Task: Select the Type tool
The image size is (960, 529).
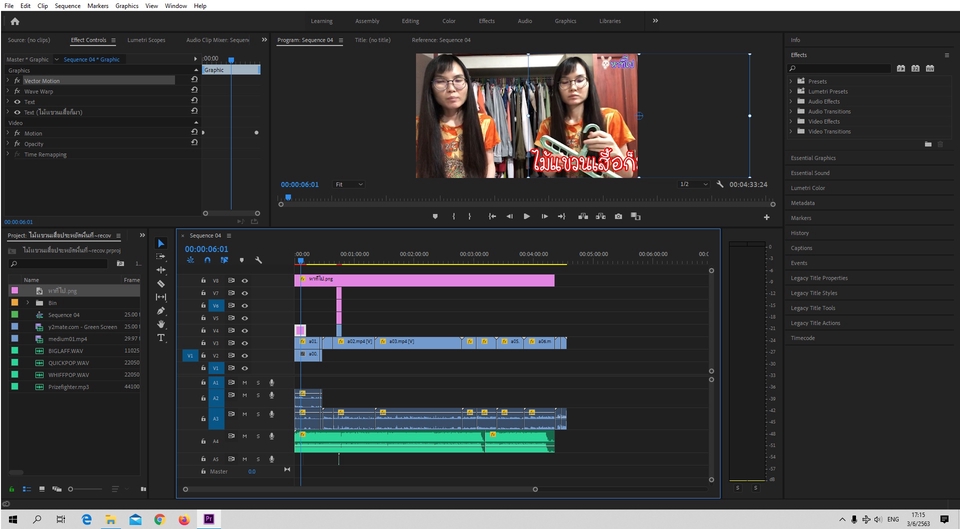Action: pyautogui.click(x=161, y=337)
